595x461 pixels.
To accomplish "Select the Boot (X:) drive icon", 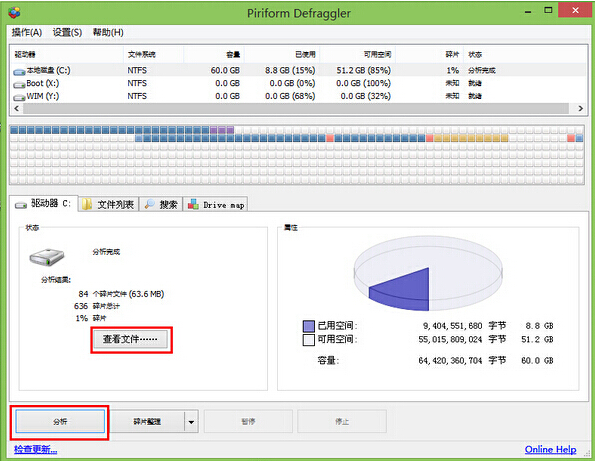I will pos(19,85).
